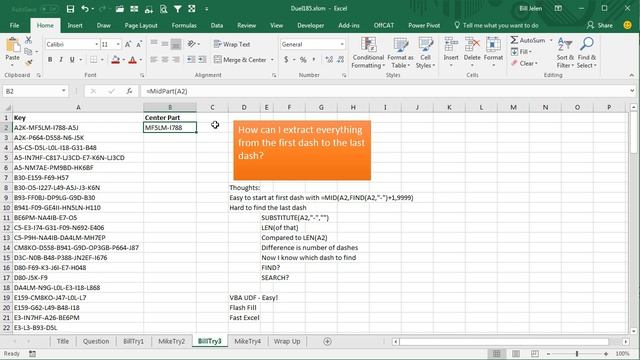Screen dimensions: 640x360
Task: Pick the fill color bucket swatch
Action: (x=116, y=60)
